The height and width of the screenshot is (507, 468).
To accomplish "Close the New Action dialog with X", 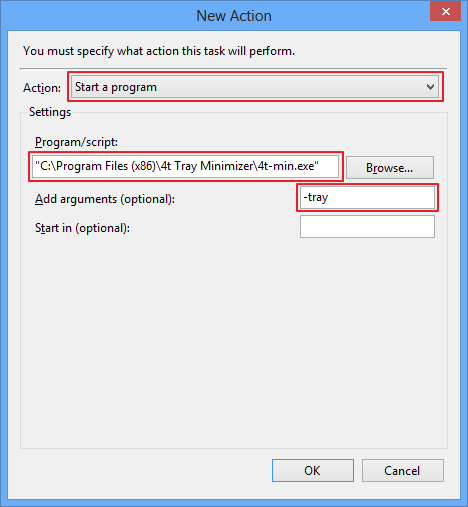I will pyautogui.click(x=445, y=12).
